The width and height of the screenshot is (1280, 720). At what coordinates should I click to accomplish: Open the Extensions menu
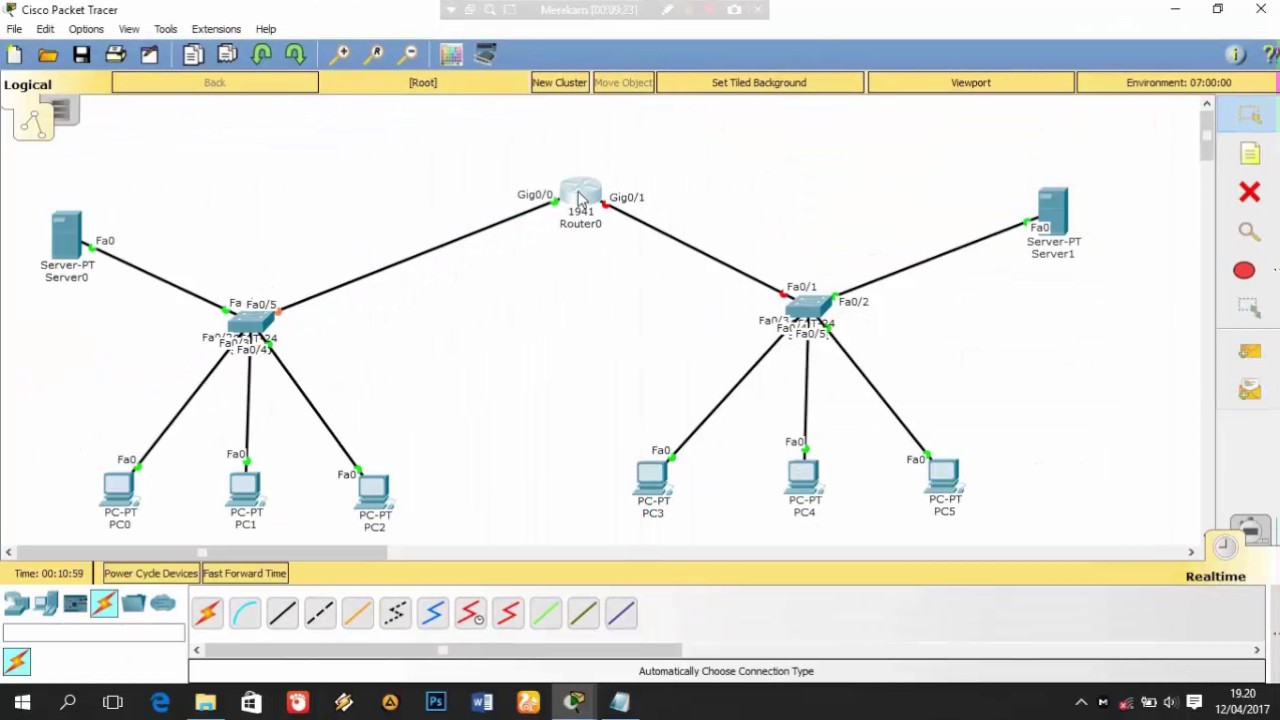tap(216, 29)
